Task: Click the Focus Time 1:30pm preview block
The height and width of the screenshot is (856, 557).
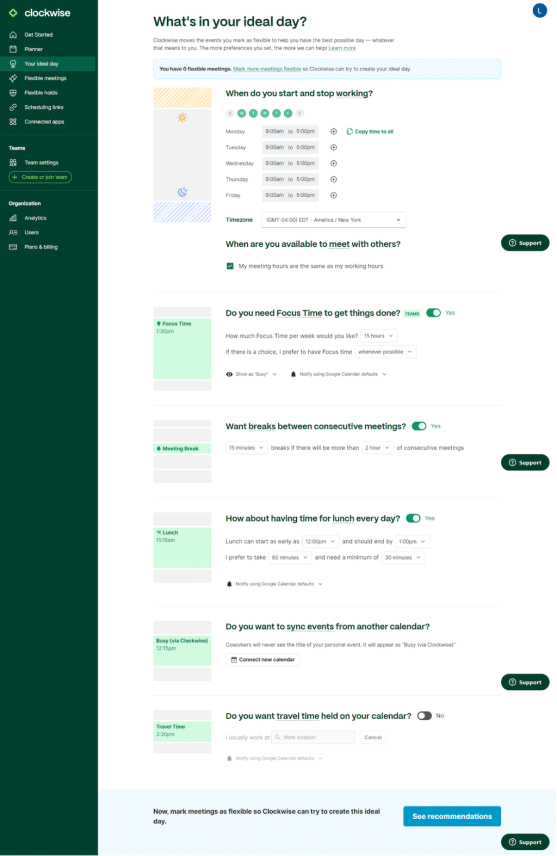Action: pyautogui.click(x=182, y=349)
